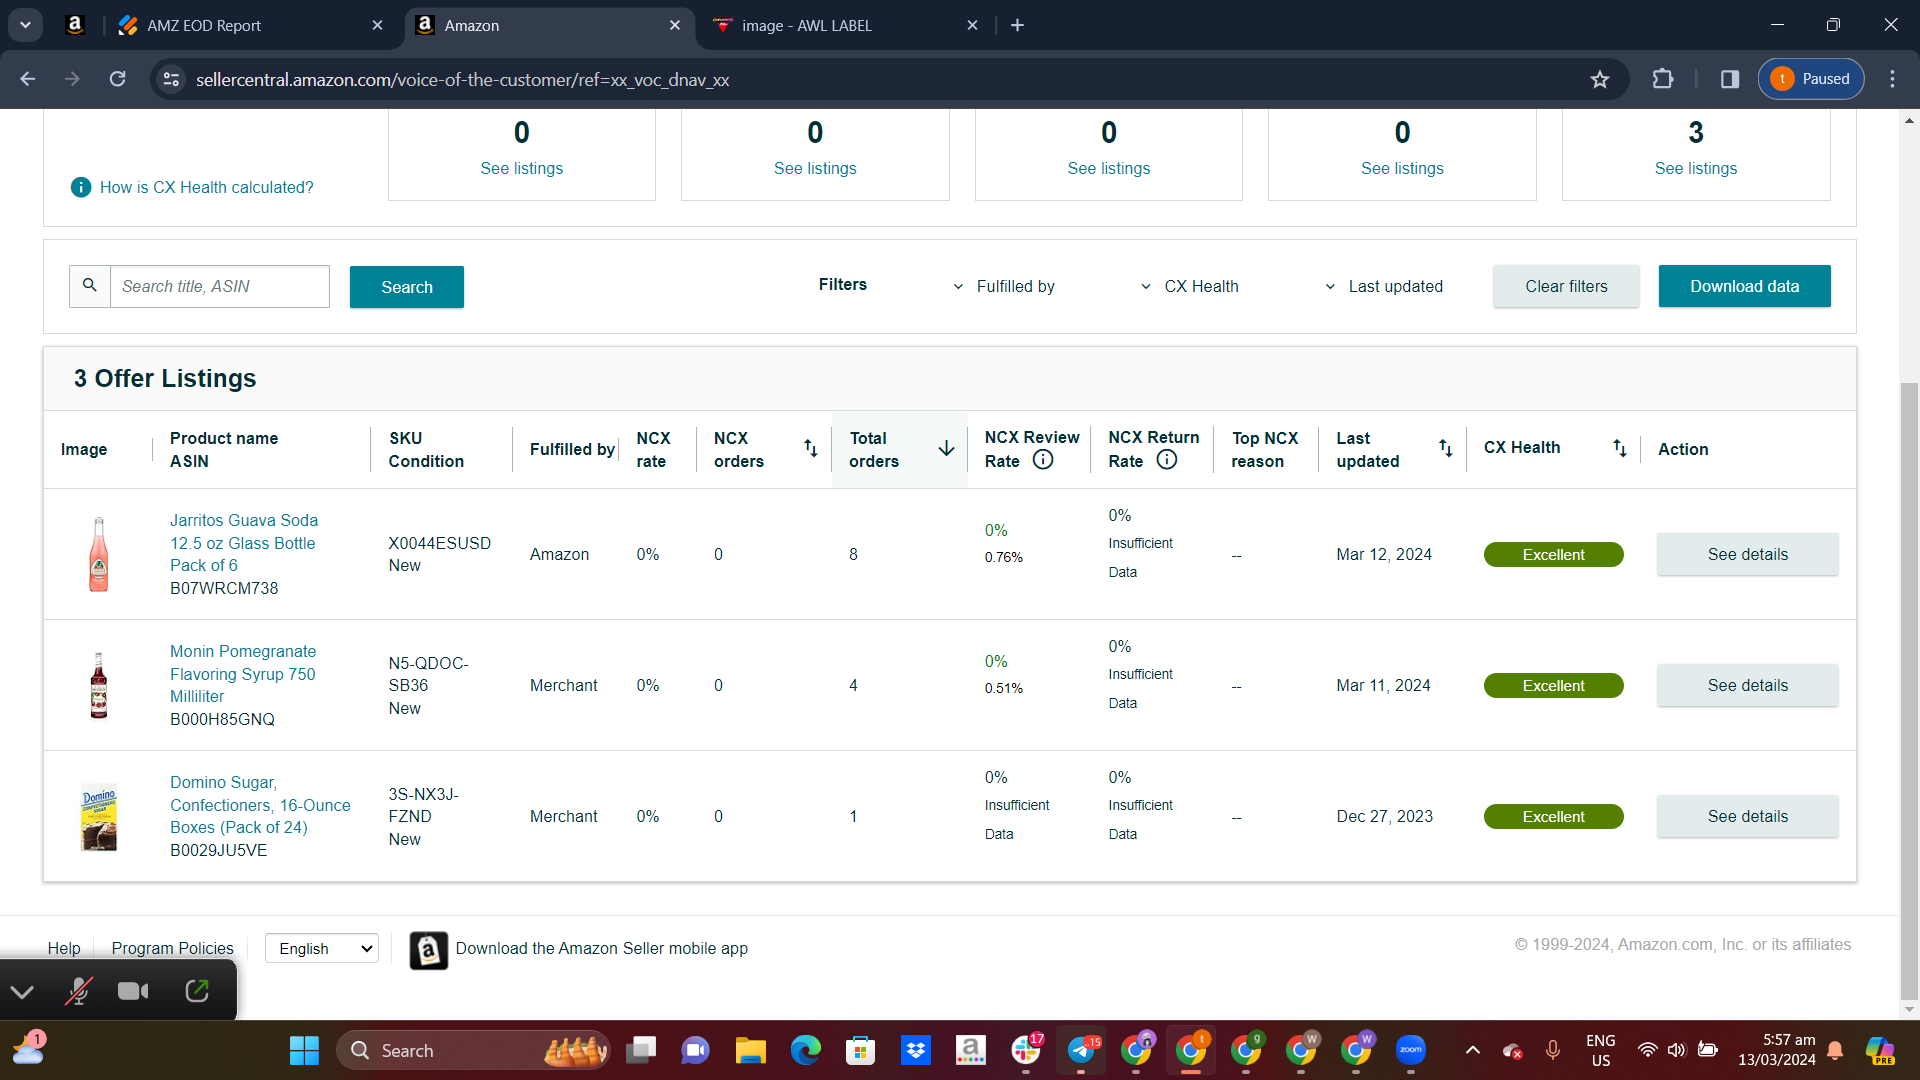This screenshot has width=1920, height=1080.
Task: Sort by Total orders down arrow
Action: [x=946, y=448]
